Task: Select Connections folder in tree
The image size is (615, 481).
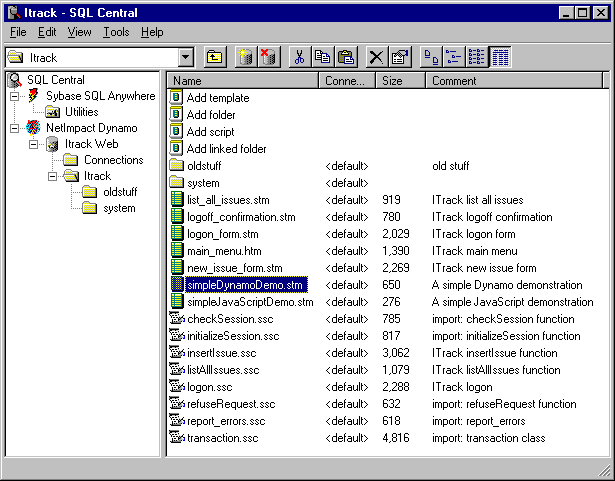Action: point(114,160)
